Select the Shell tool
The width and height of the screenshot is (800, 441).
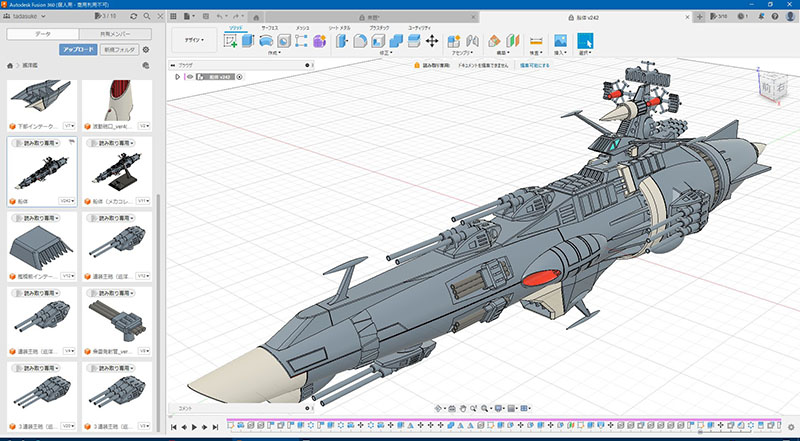378,41
